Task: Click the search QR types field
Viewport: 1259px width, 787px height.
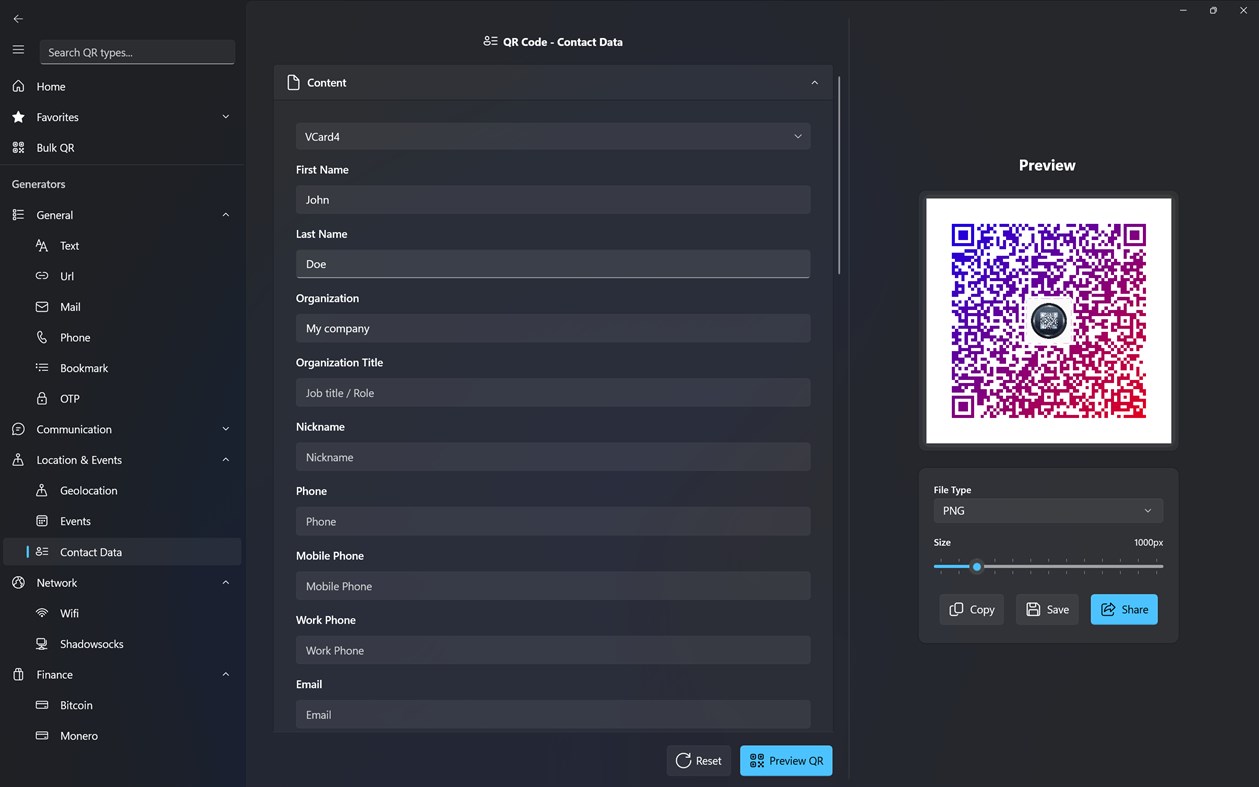Action: click(137, 51)
